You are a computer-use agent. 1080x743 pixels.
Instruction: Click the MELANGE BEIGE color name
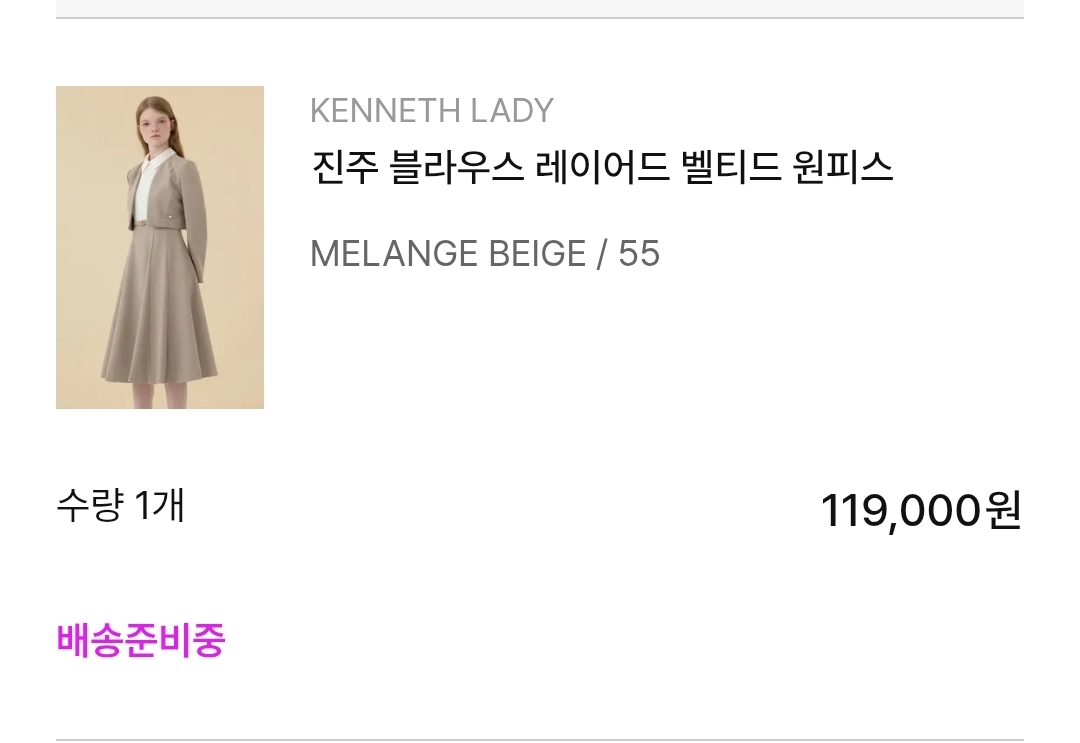(x=448, y=254)
